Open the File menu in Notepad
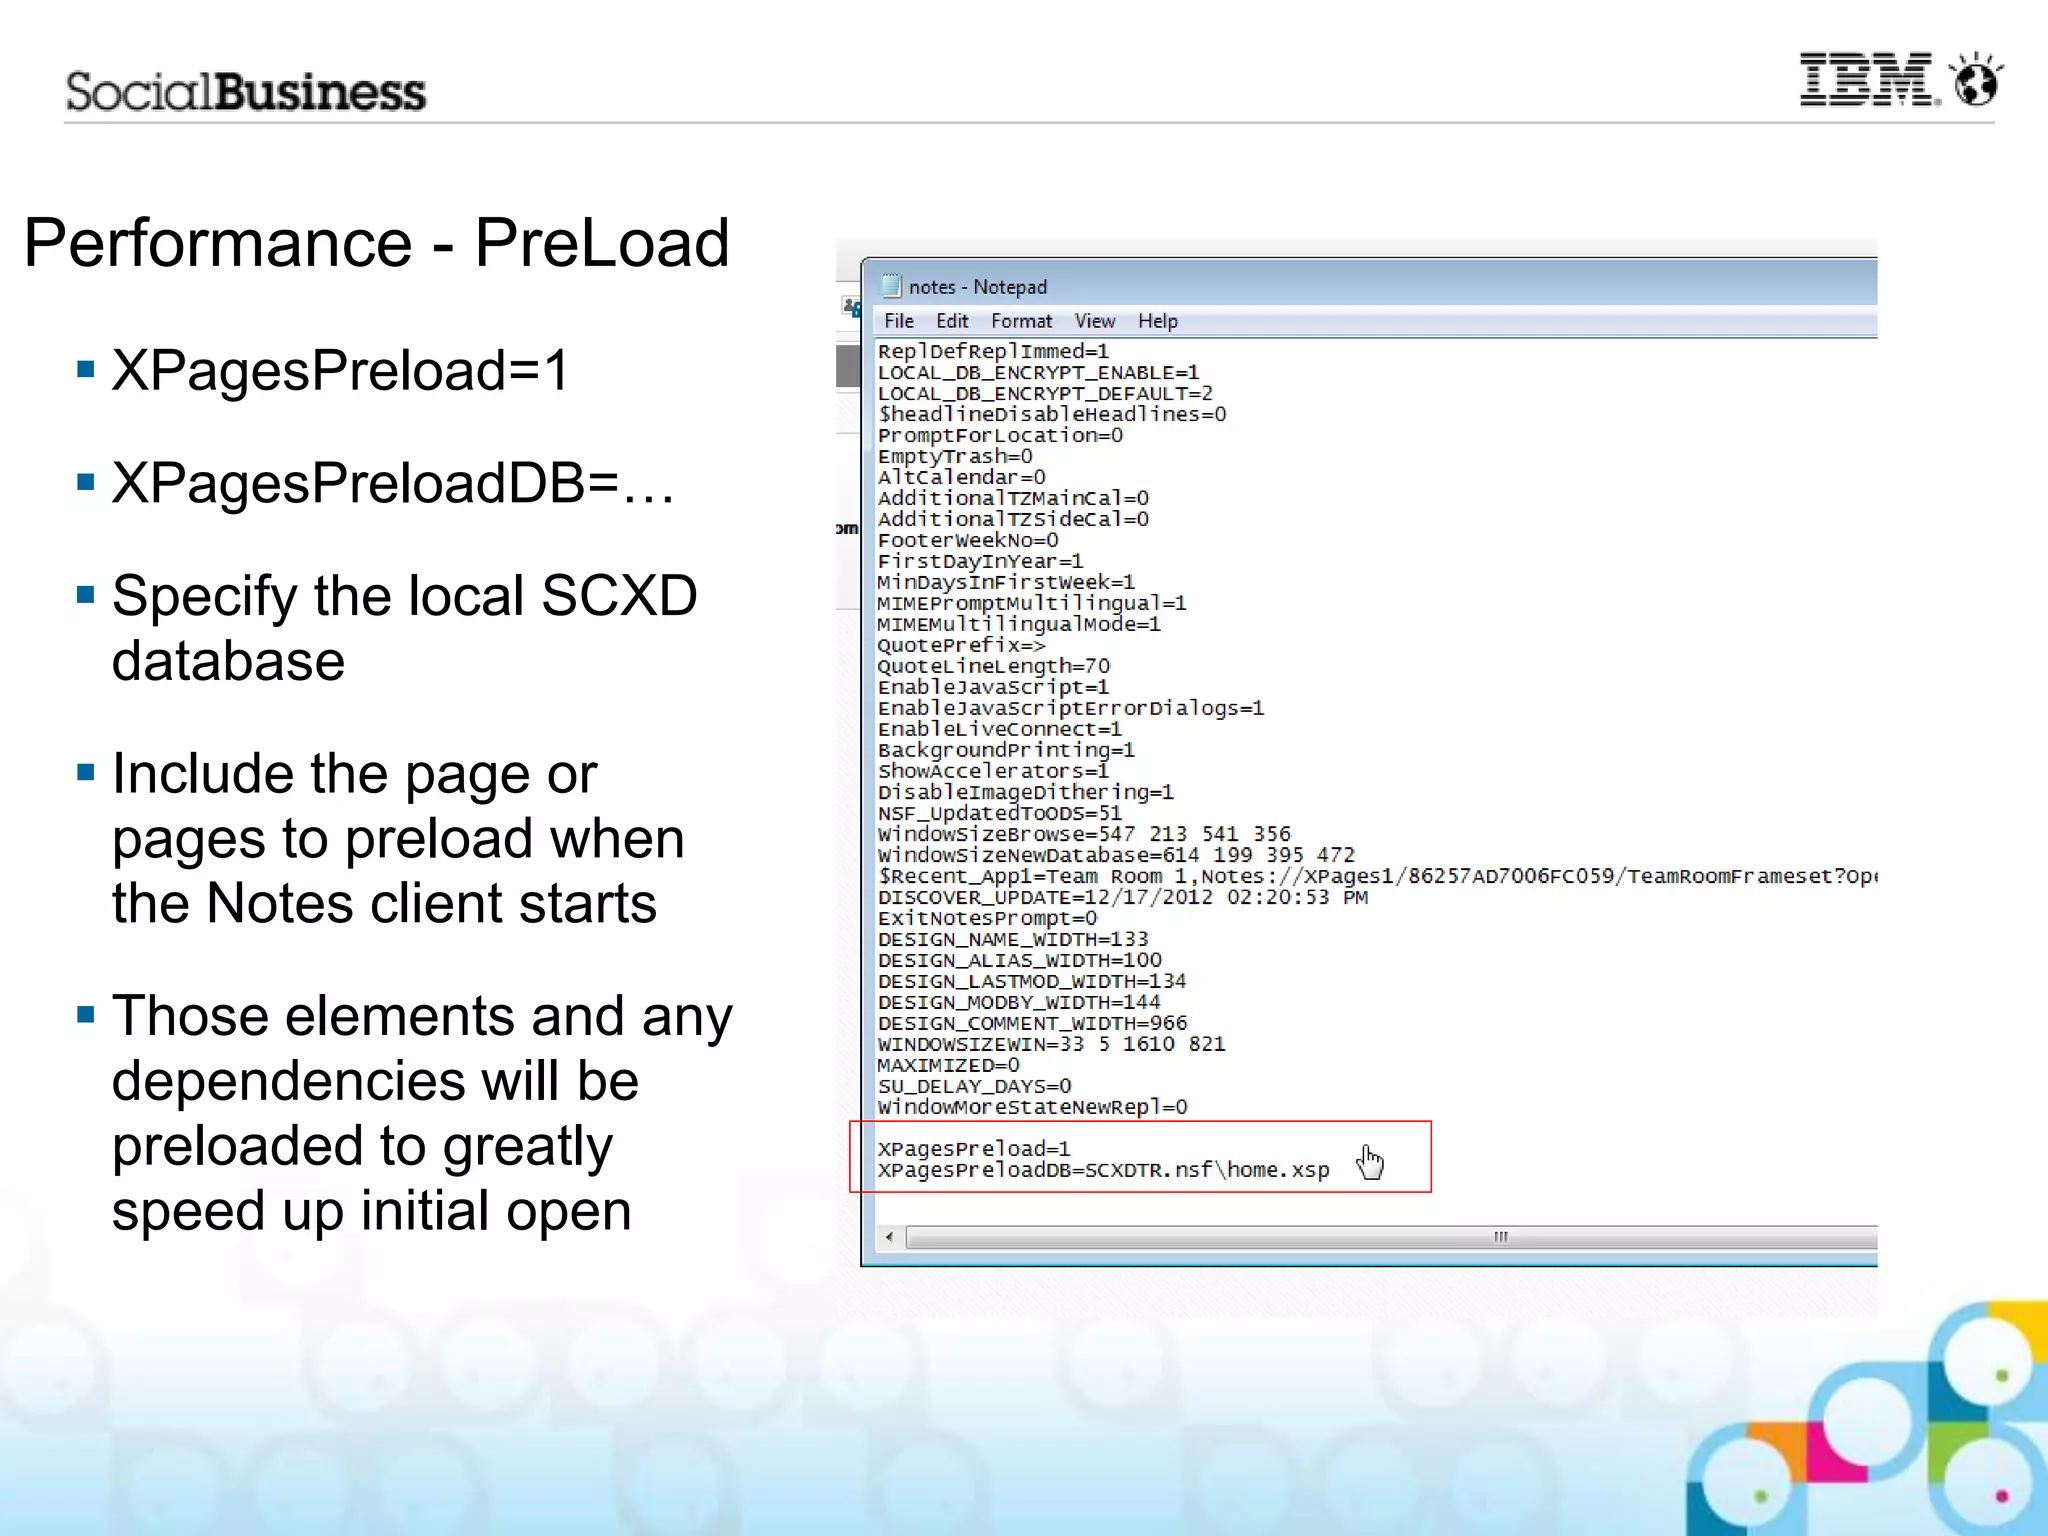Screen dimensions: 2048x1536 [899, 321]
